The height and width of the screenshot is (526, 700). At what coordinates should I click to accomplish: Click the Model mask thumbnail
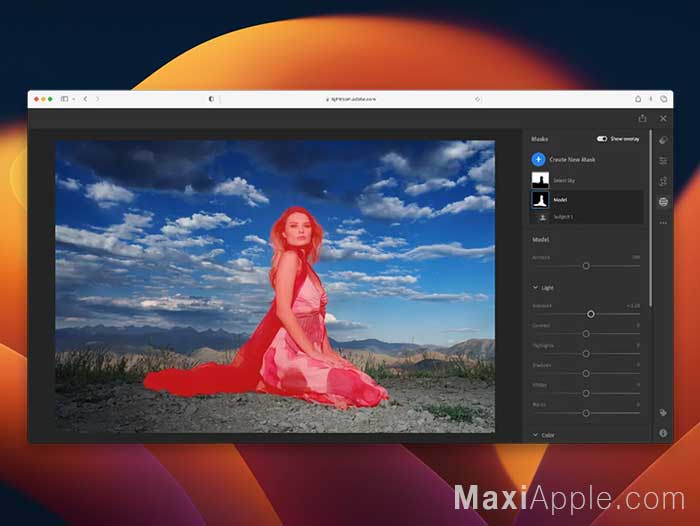point(540,200)
